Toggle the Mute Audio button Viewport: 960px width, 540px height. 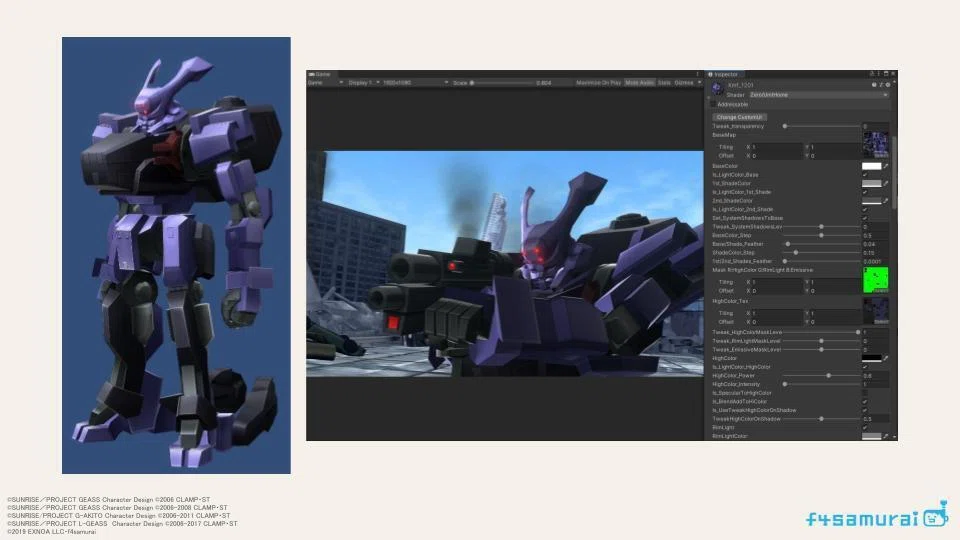click(x=639, y=83)
